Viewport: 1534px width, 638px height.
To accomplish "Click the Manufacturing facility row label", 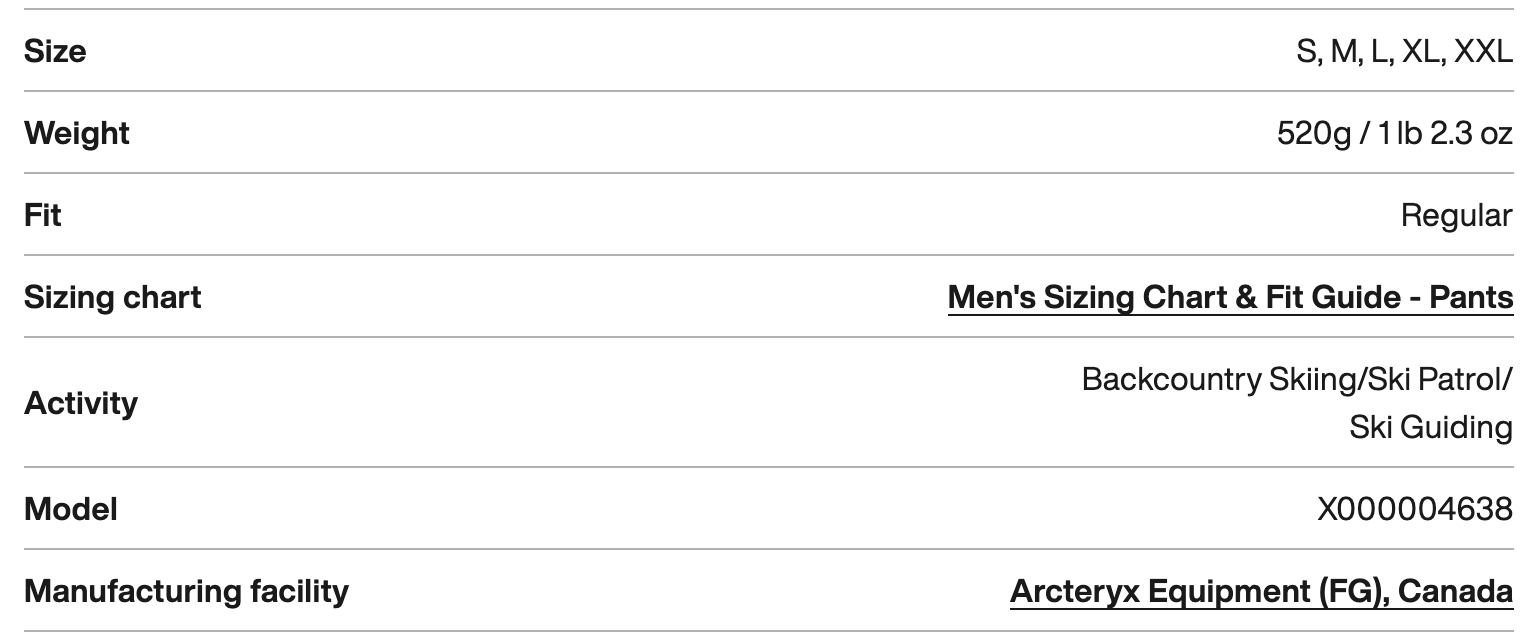I will point(186,591).
